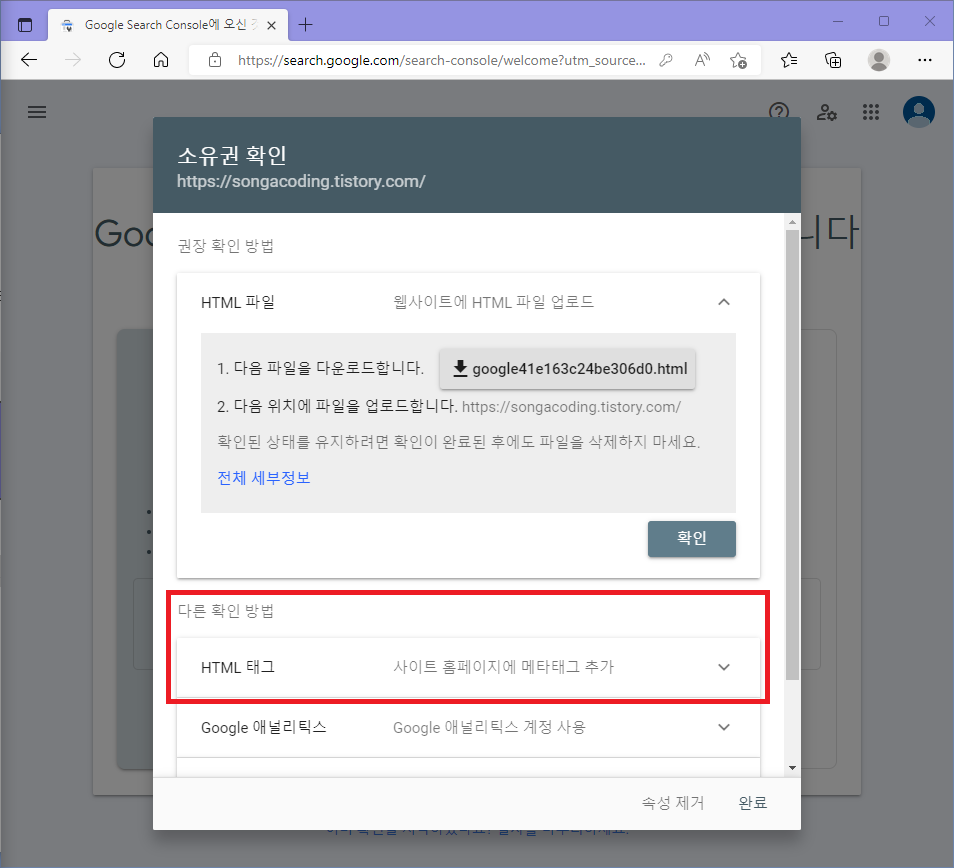Open the Google apps grid icon
954x868 pixels.
871,112
